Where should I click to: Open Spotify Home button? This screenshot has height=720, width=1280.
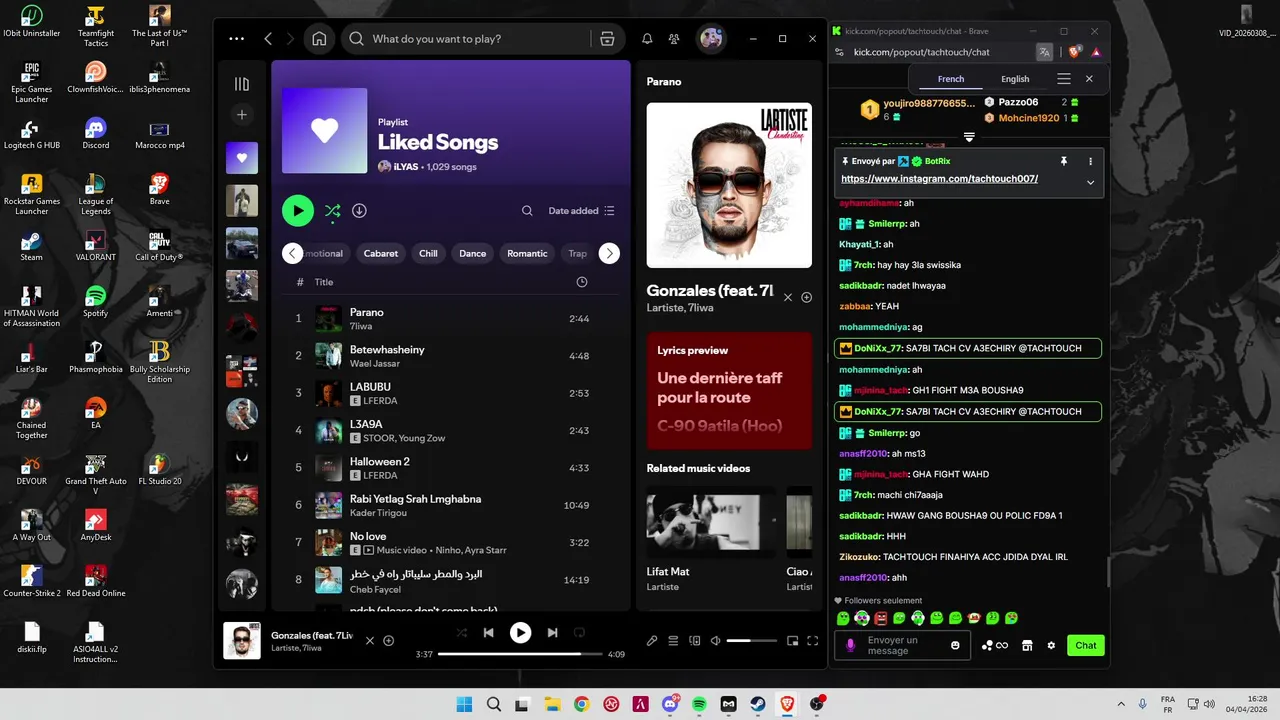[x=319, y=39]
